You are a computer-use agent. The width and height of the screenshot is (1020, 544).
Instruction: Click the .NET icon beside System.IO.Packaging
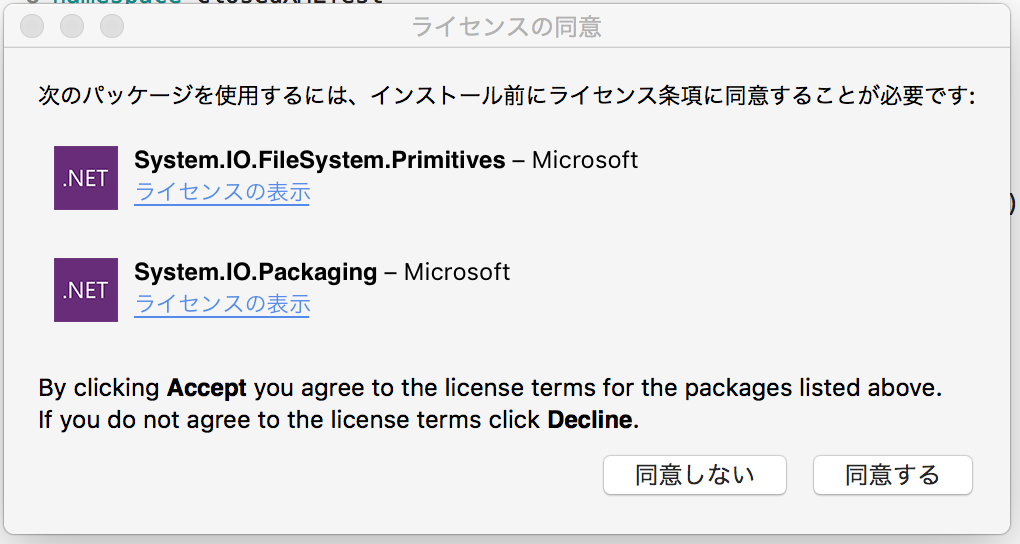tap(86, 290)
